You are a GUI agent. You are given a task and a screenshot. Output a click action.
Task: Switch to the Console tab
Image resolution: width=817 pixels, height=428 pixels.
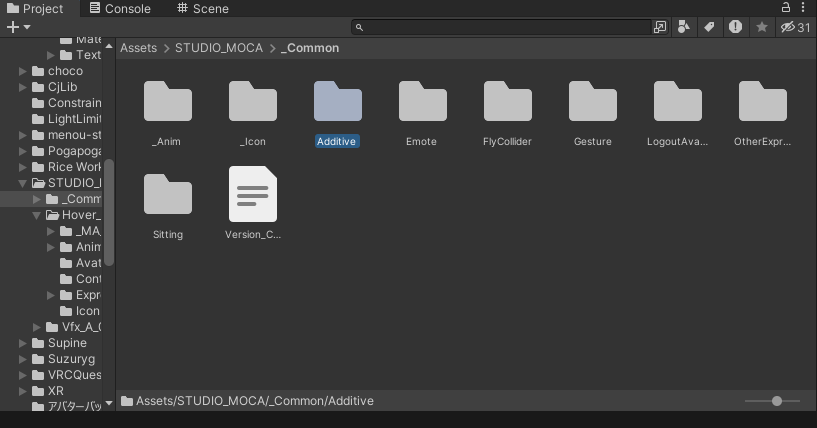tap(119, 8)
